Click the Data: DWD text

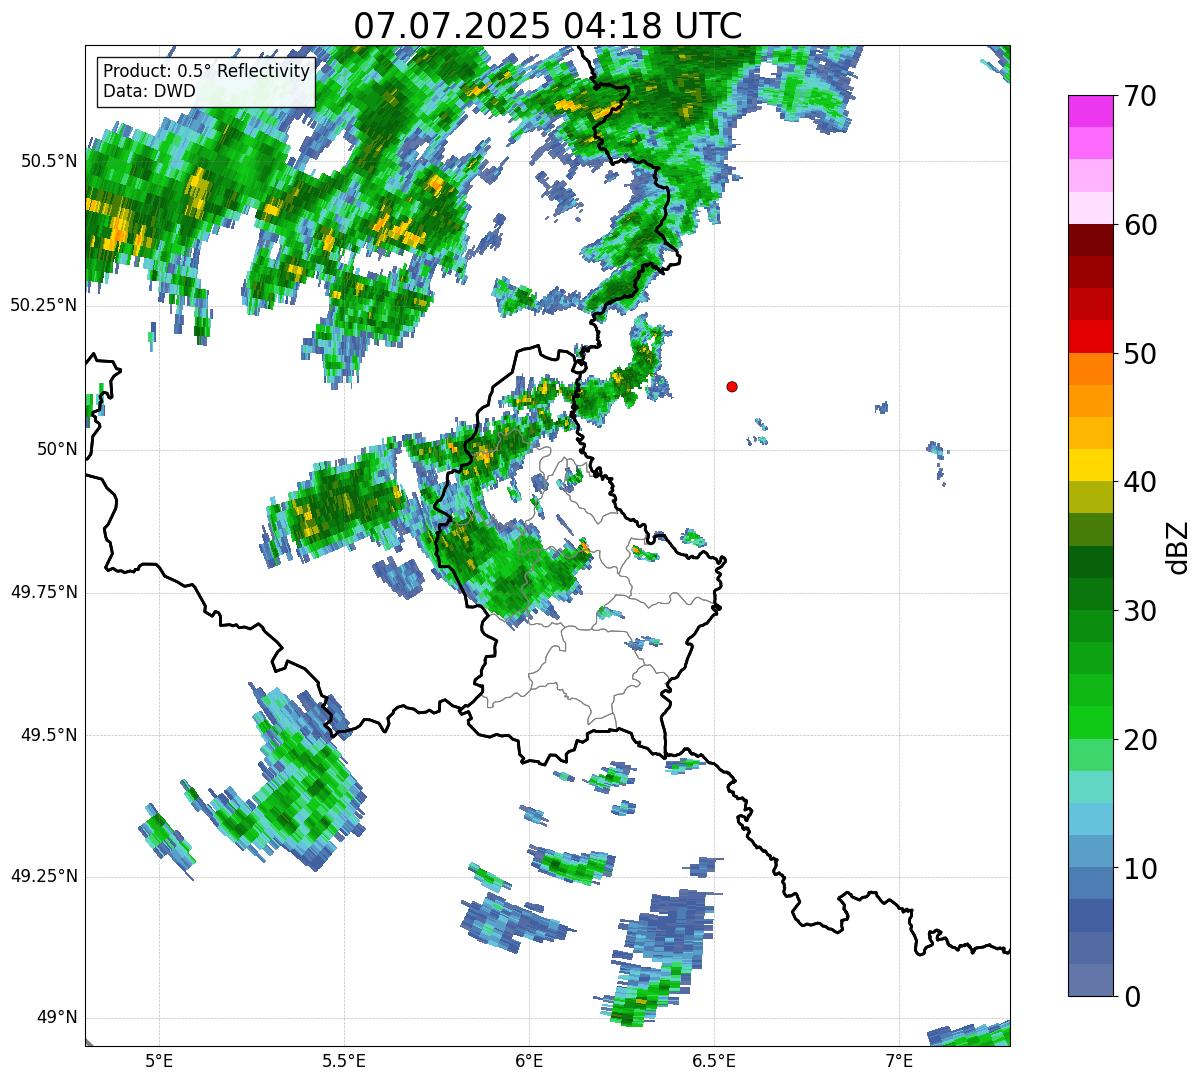150,91
